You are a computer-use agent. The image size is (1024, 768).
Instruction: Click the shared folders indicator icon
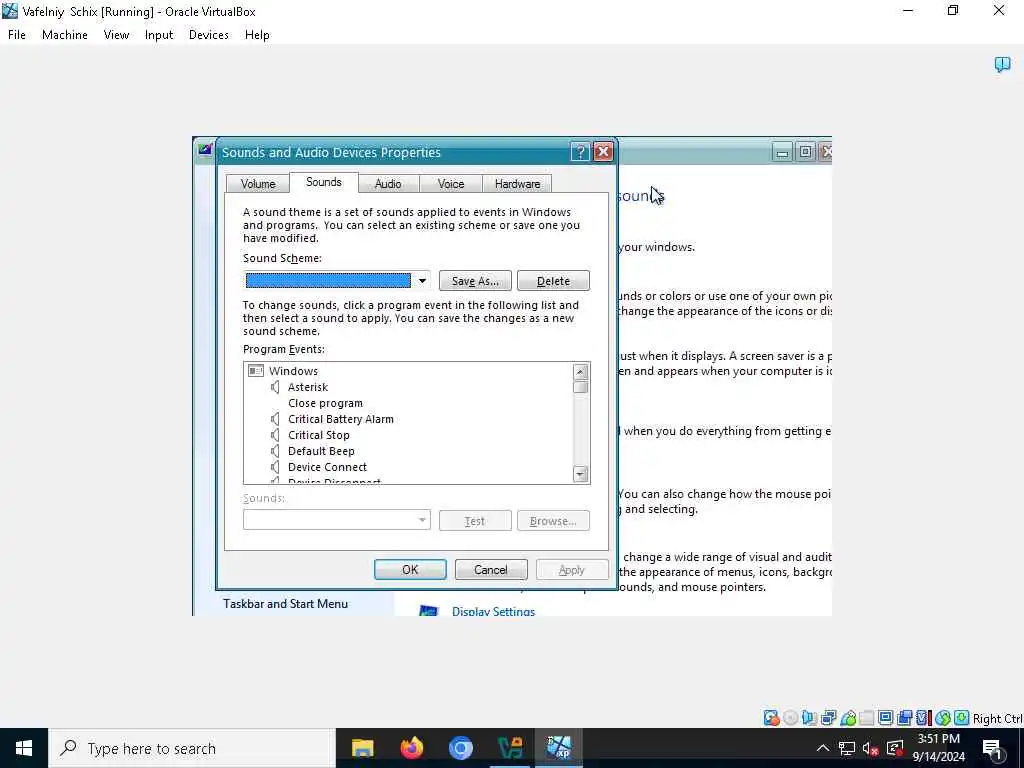867,718
